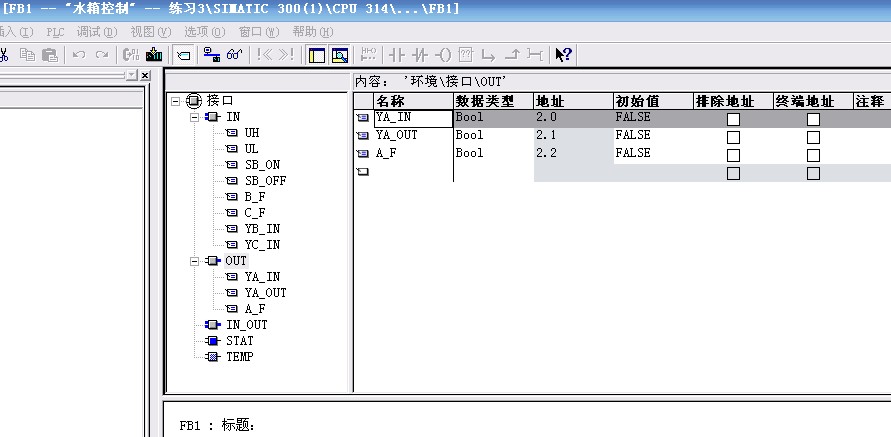Viewport: 891px width, 437px height.
Task: Click the Paste toolbar icon
Action: (x=49, y=54)
